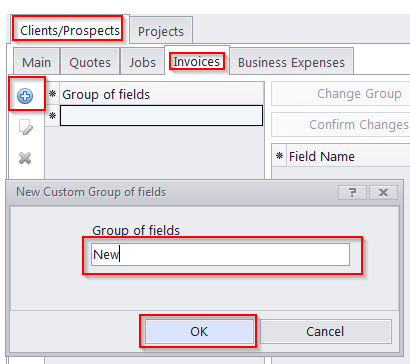Focus the Group of fields text input
This screenshot has height=364, width=410.
pos(220,255)
